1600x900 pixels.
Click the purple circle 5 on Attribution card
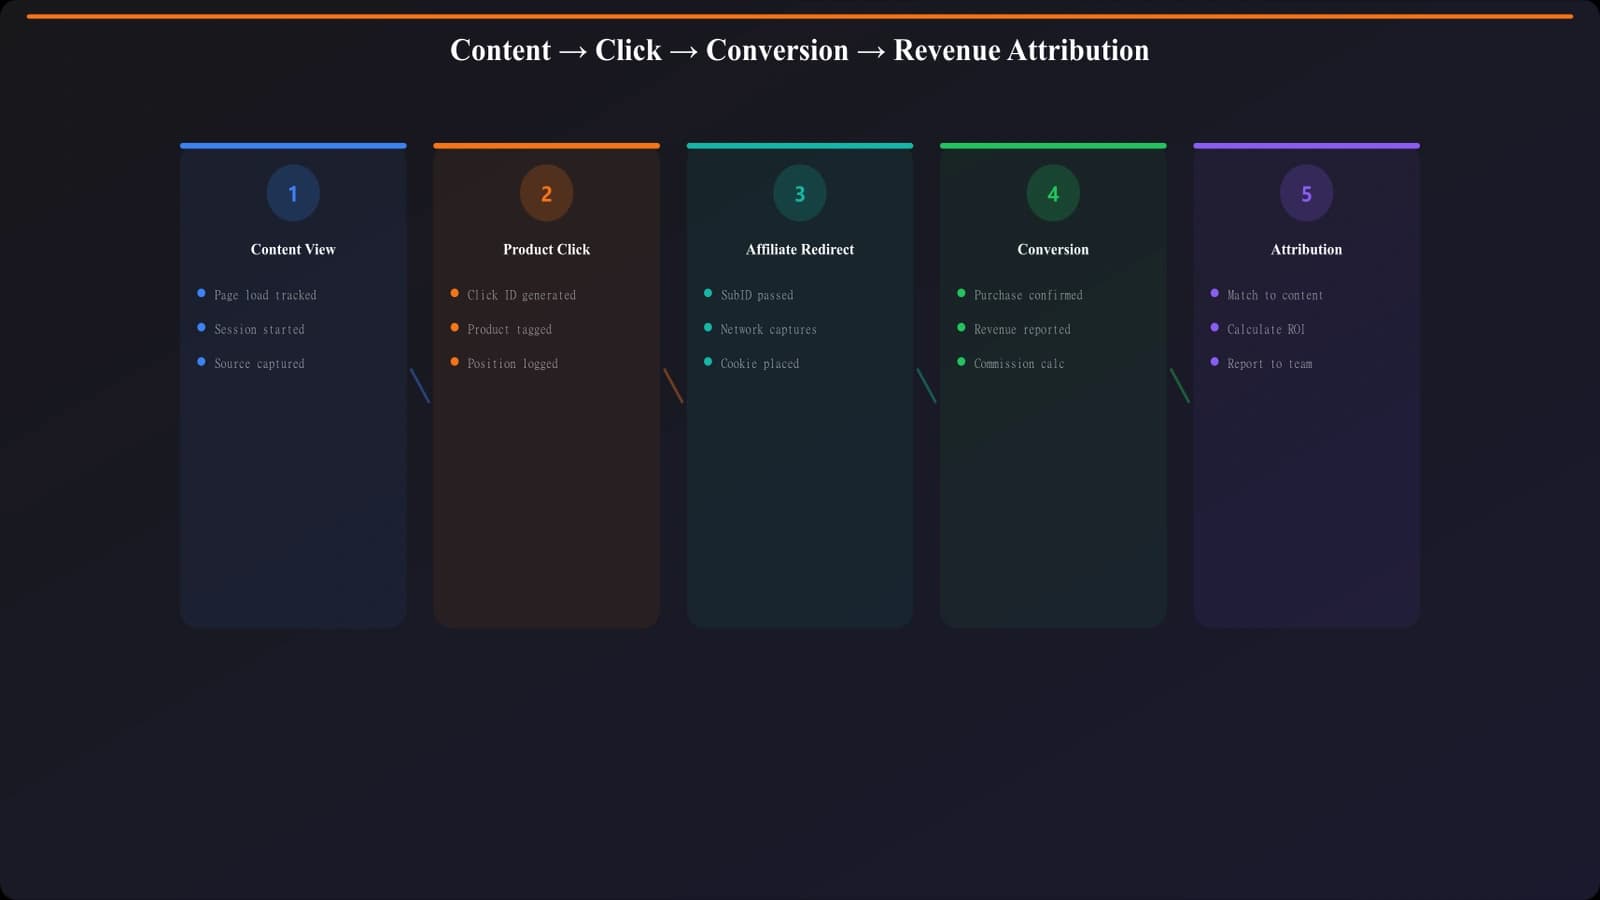pos(1306,193)
